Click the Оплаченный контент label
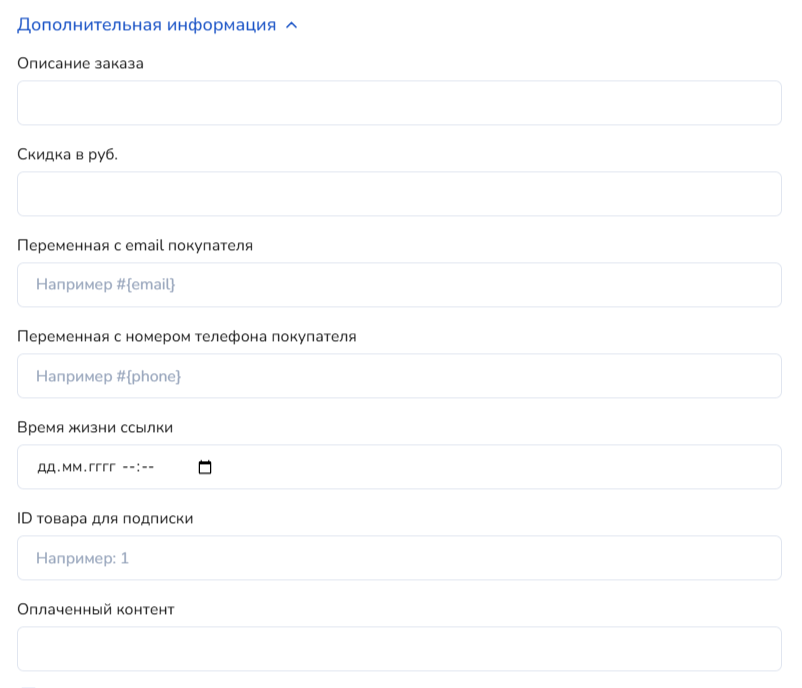 pos(96,609)
